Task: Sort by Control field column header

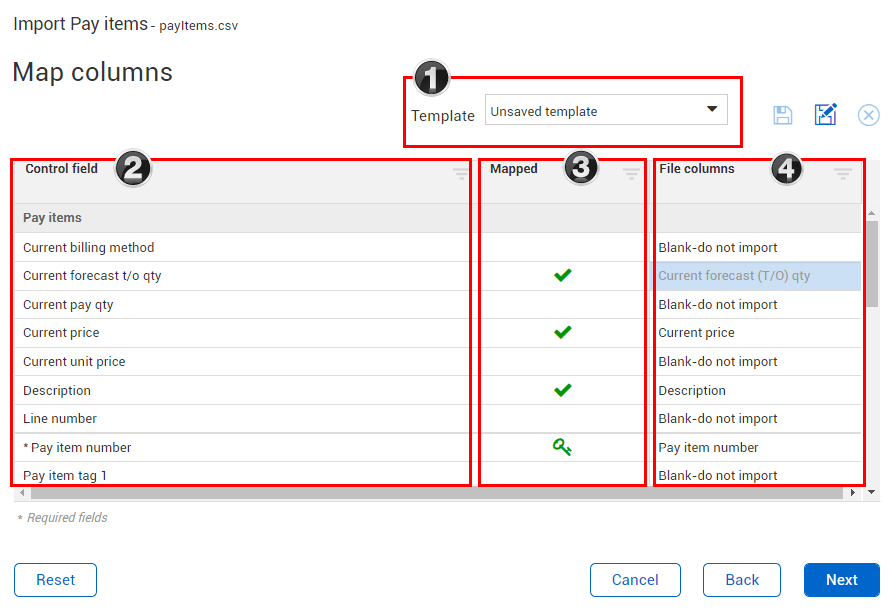Action: tap(62, 169)
